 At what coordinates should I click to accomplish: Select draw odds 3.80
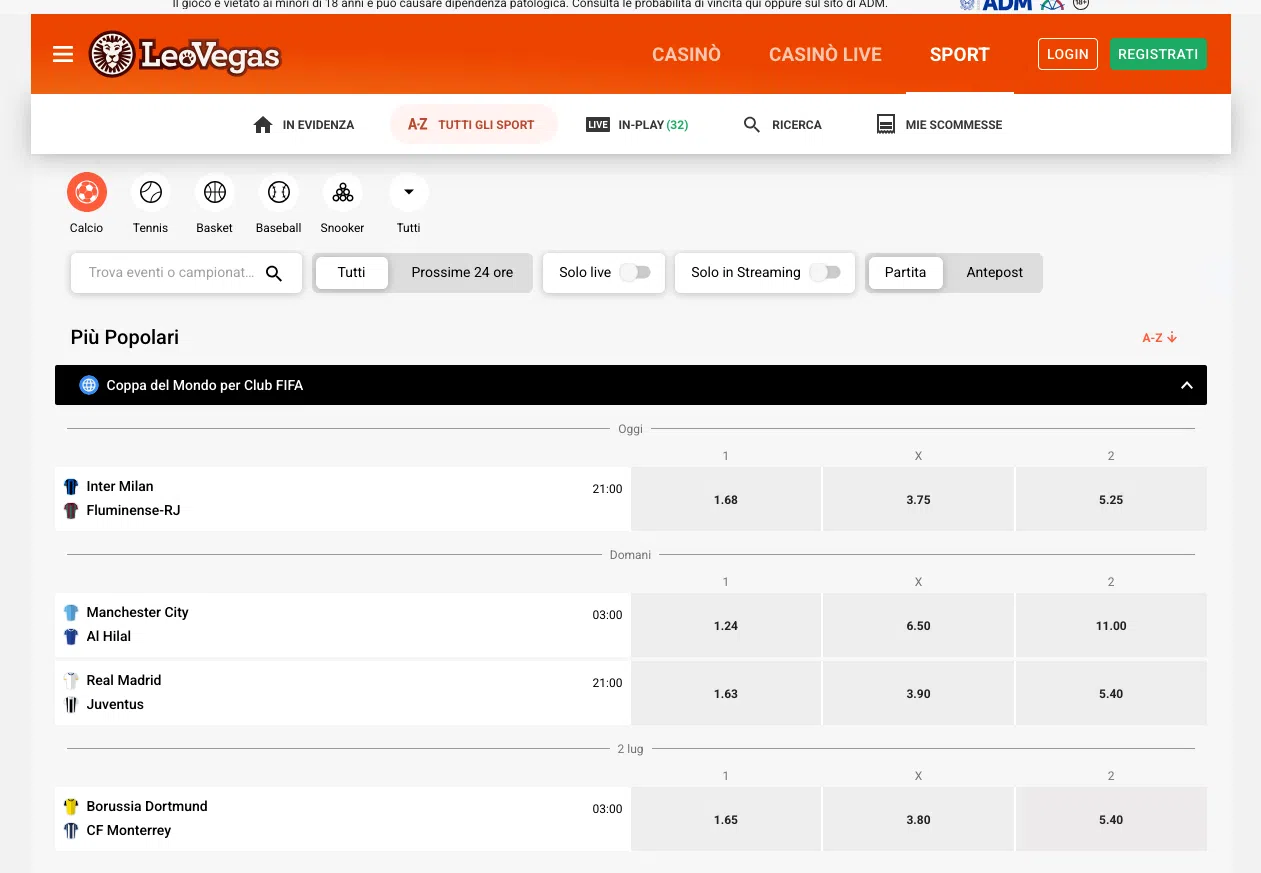(x=918, y=820)
